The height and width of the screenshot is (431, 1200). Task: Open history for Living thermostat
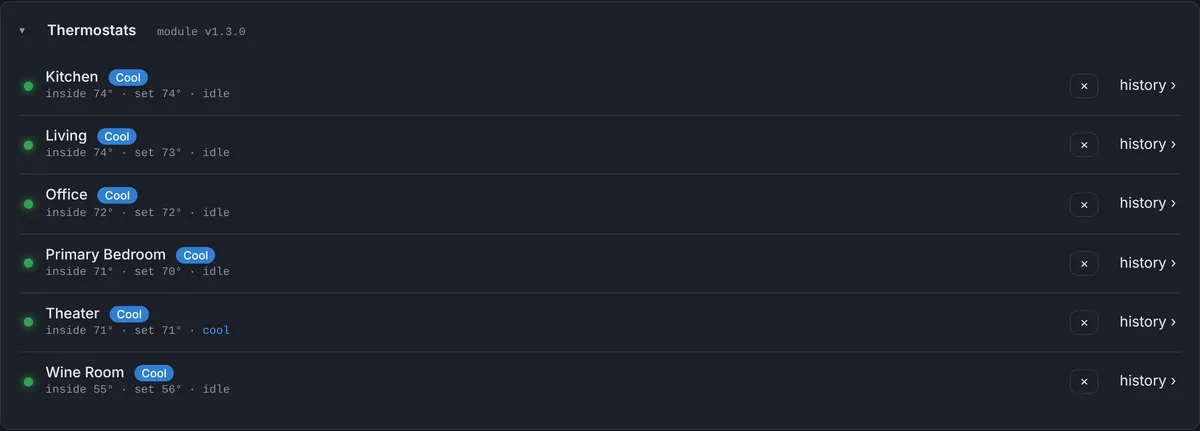point(1148,144)
